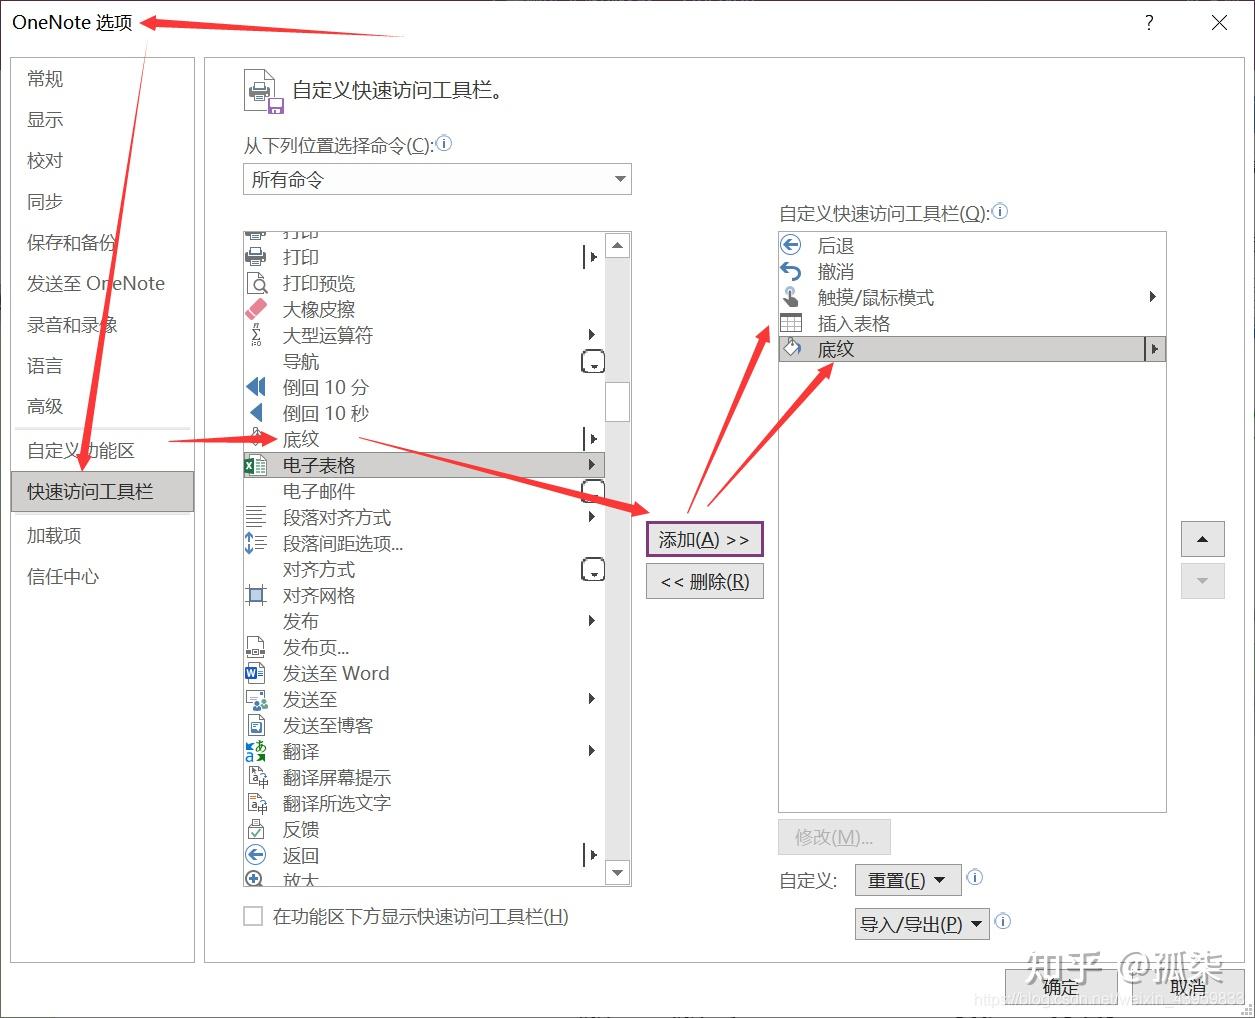Click the rewind icon for 倒回 10 分
Viewport: 1255px width, 1018px height.
256,387
